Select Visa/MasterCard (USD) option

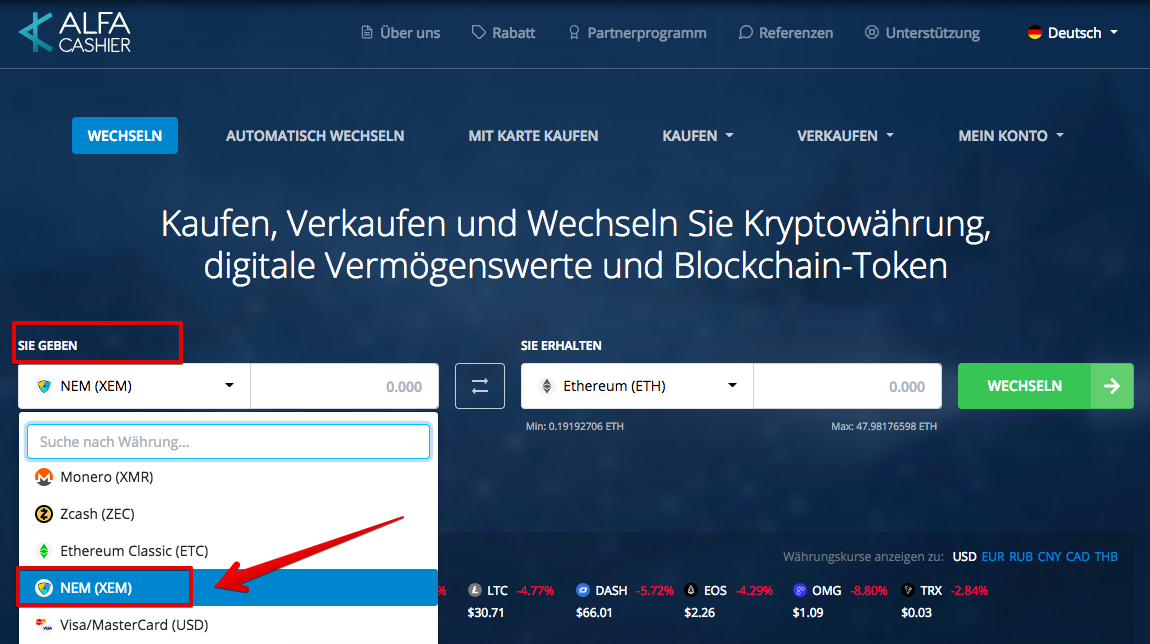228,625
